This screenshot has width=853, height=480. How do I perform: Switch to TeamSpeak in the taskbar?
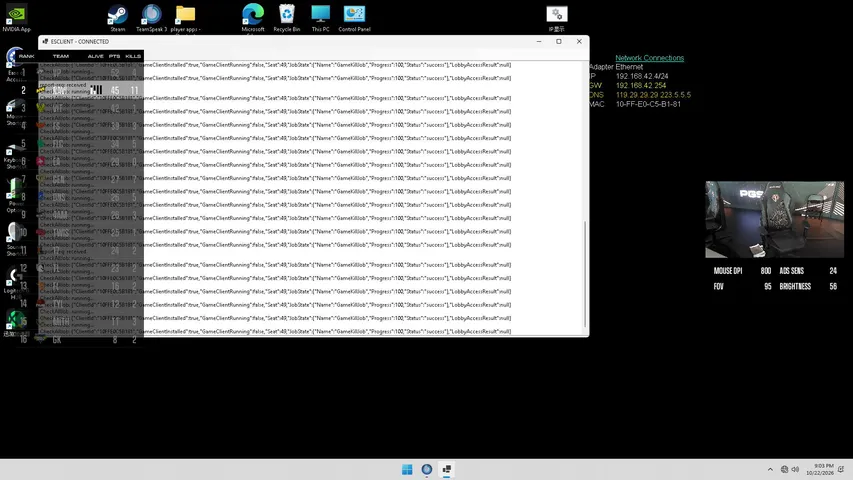[x=426, y=469]
